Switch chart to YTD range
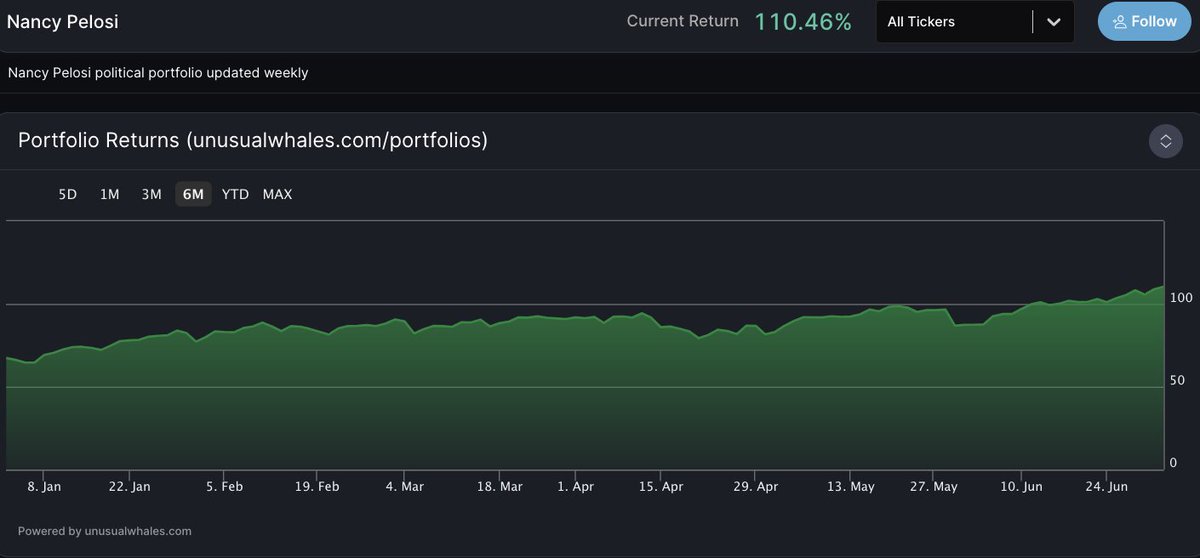The height and width of the screenshot is (558, 1200). (x=235, y=194)
